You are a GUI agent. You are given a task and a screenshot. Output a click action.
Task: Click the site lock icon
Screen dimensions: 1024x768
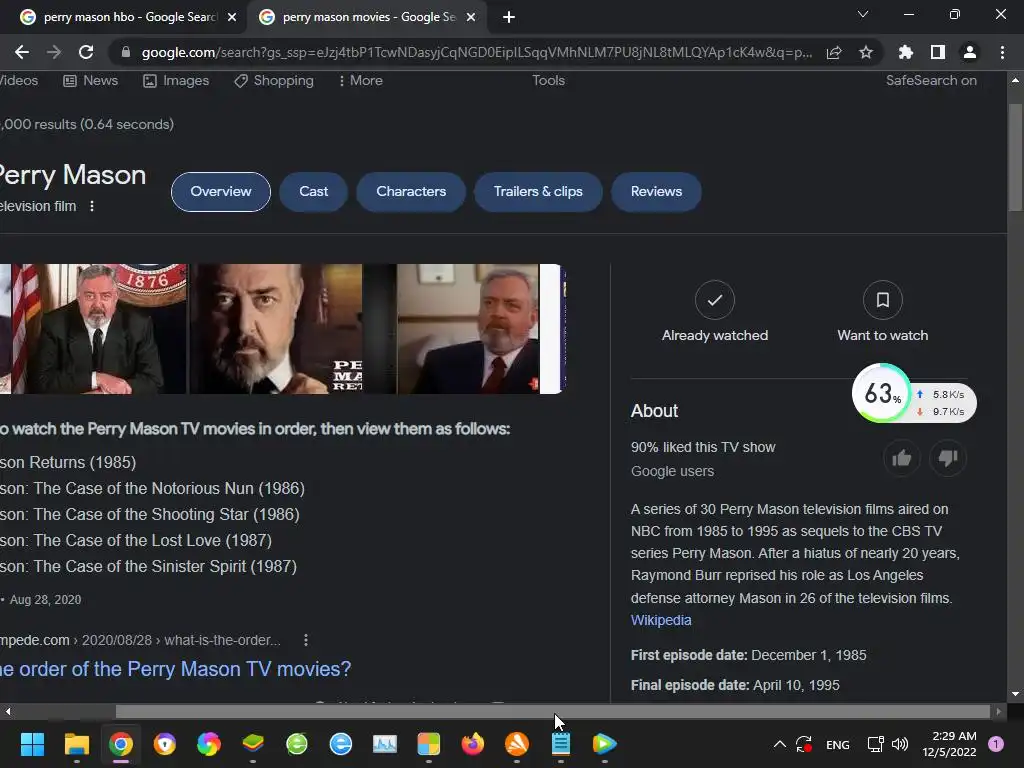125,52
